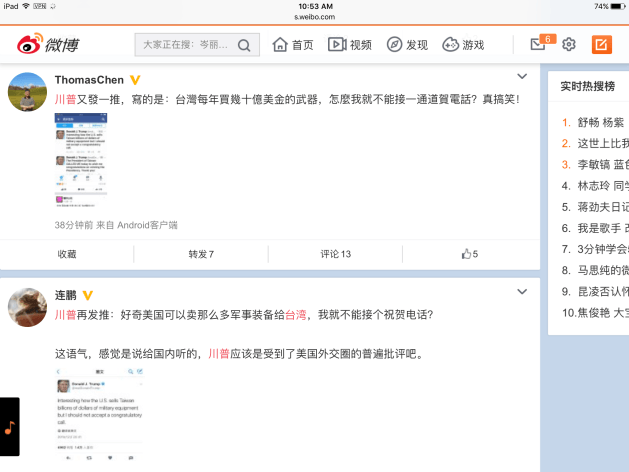Like ThomasChen post thumbs-up 5

[469, 254]
